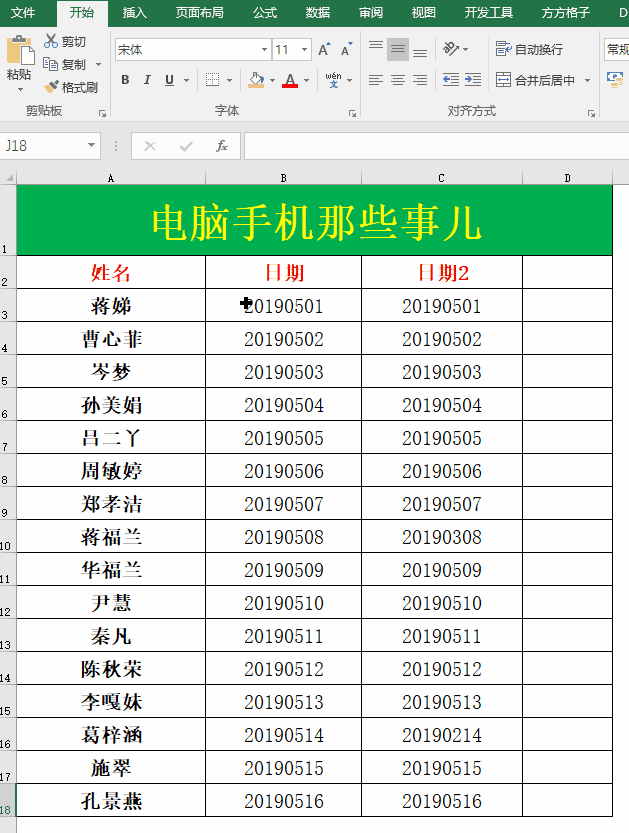
Task: Click Merge and Center 合并后居中
Action: click(536, 80)
